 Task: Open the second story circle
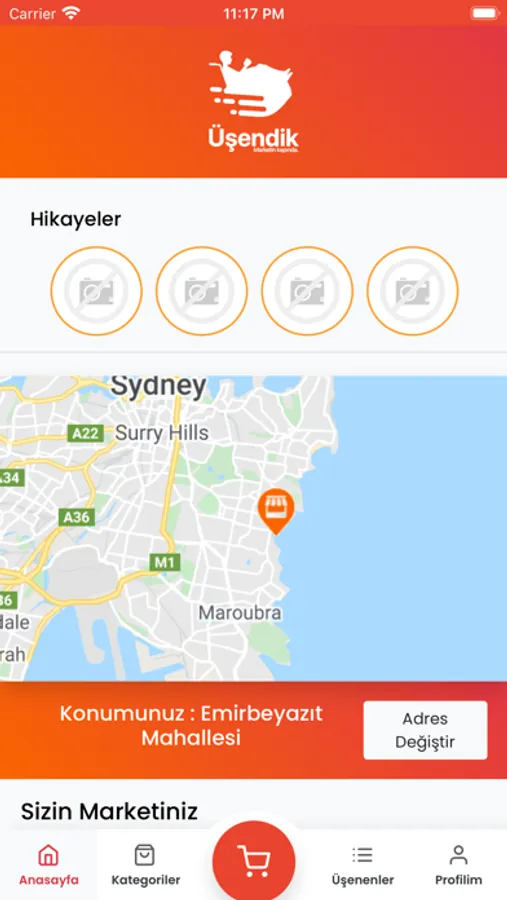point(202,291)
